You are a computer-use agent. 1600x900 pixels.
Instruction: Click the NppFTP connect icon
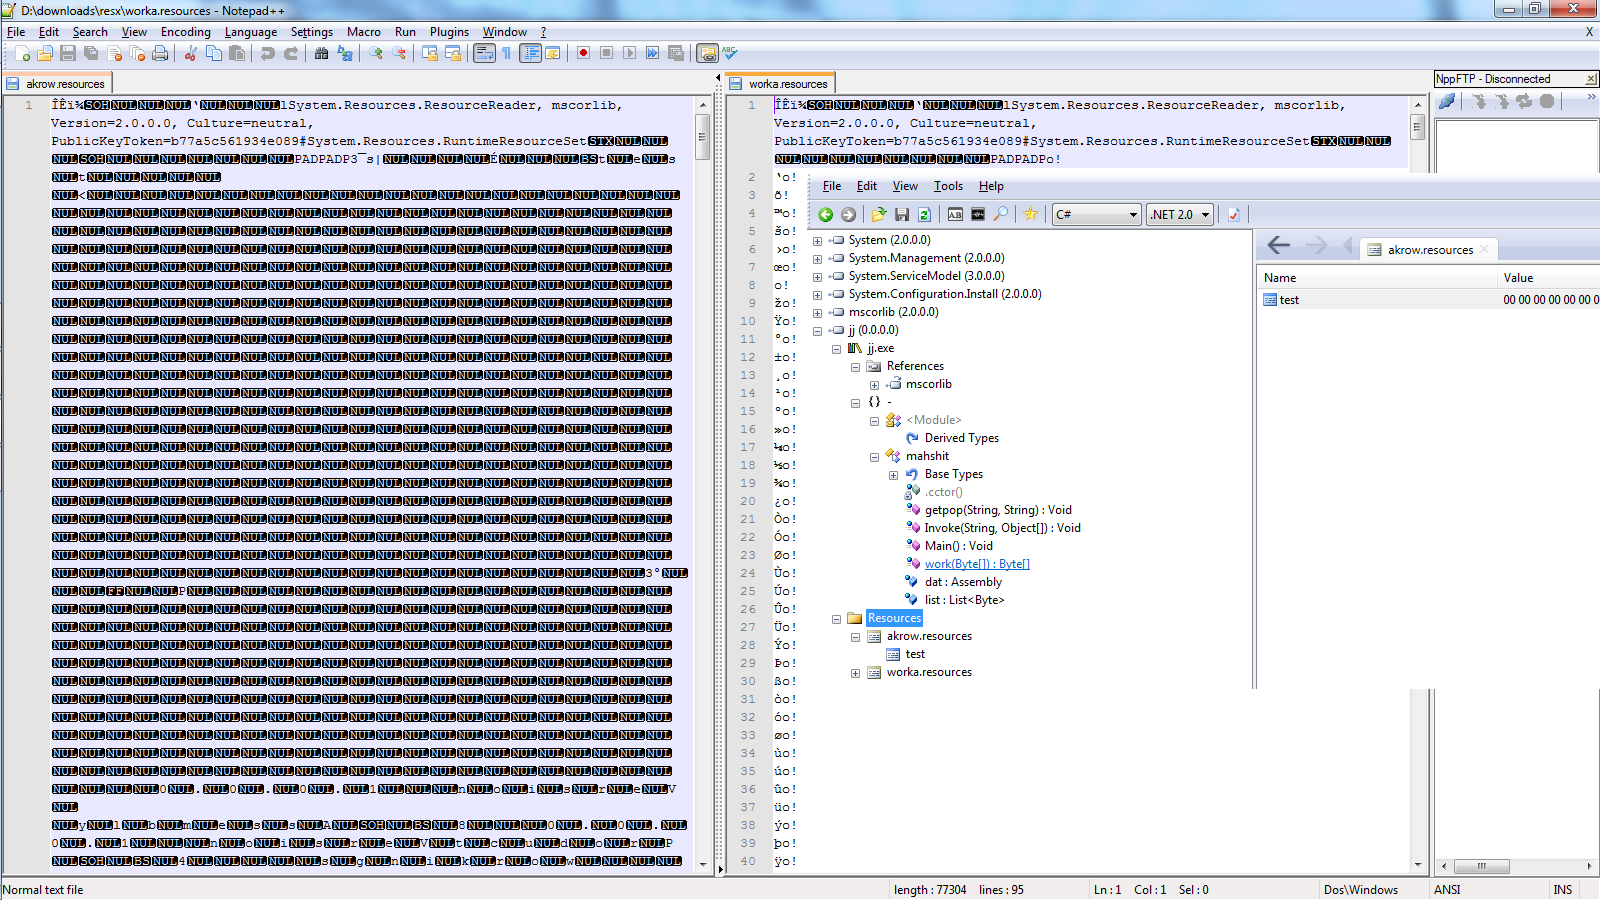click(x=1446, y=101)
